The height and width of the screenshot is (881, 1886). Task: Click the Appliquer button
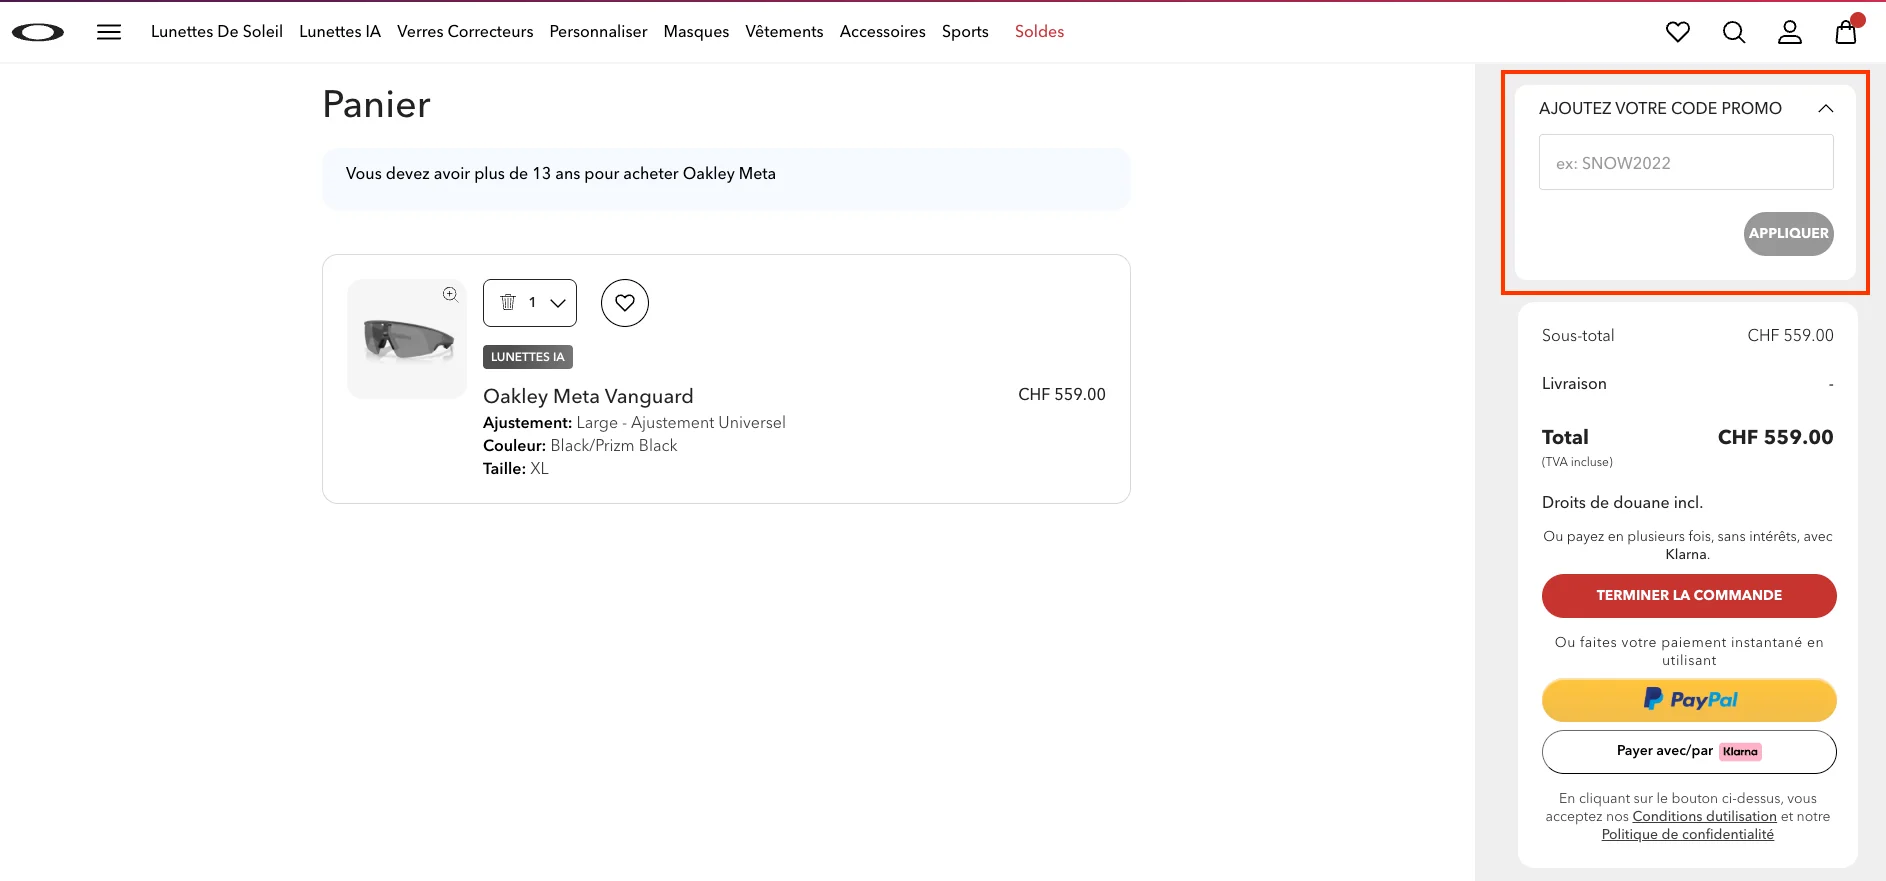pos(1788,234)
